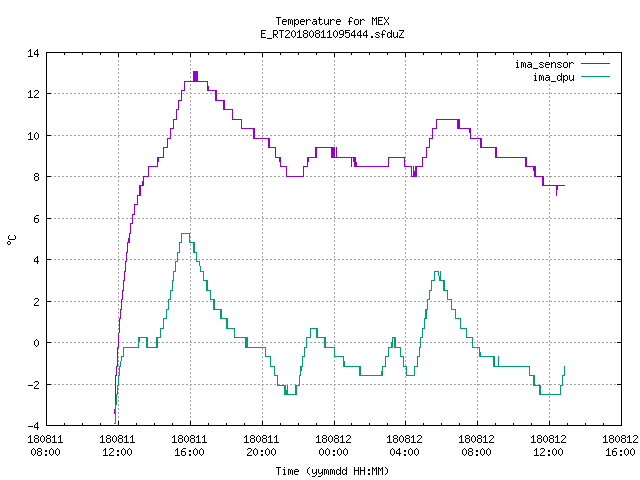
Task: Click the ima_dpu peak near 5 °C
Action: click(x=185, y=233)
